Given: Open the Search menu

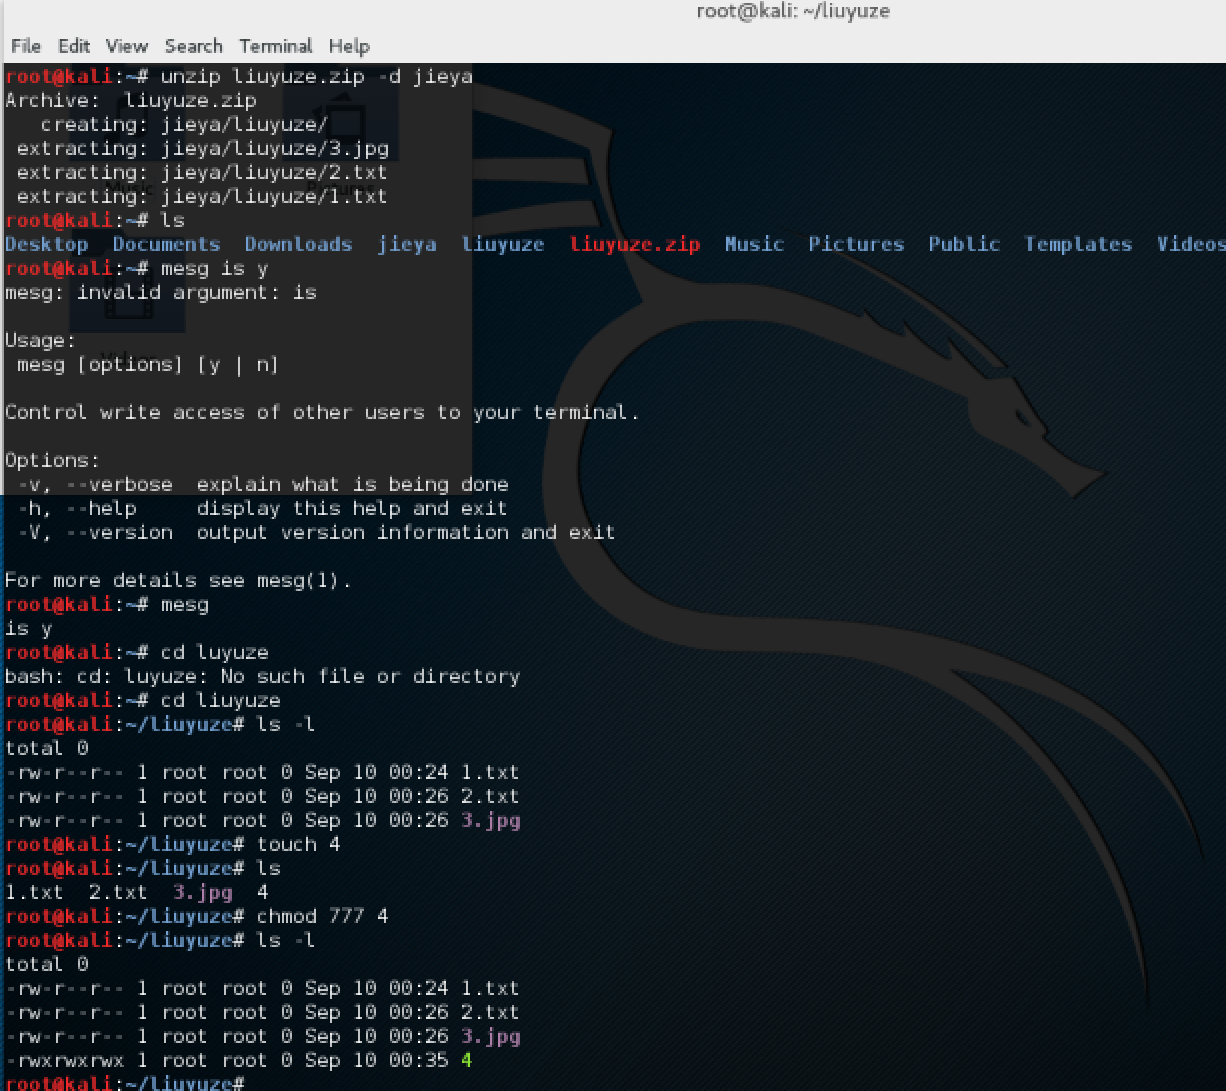Looking at the screenshot, I should (x=193, y=46).
